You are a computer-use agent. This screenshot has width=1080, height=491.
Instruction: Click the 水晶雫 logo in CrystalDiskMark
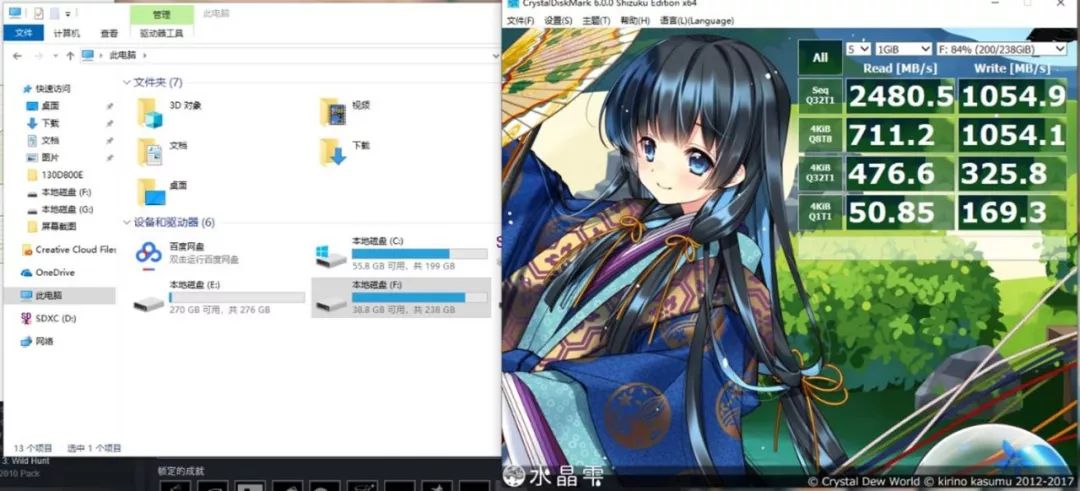tap(554, 476)
